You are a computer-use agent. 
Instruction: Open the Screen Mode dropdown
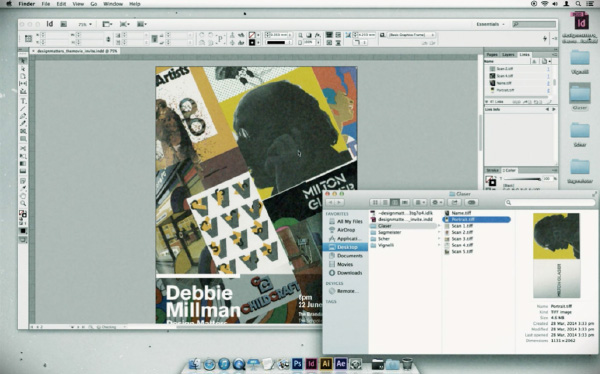tap(125, 24)
